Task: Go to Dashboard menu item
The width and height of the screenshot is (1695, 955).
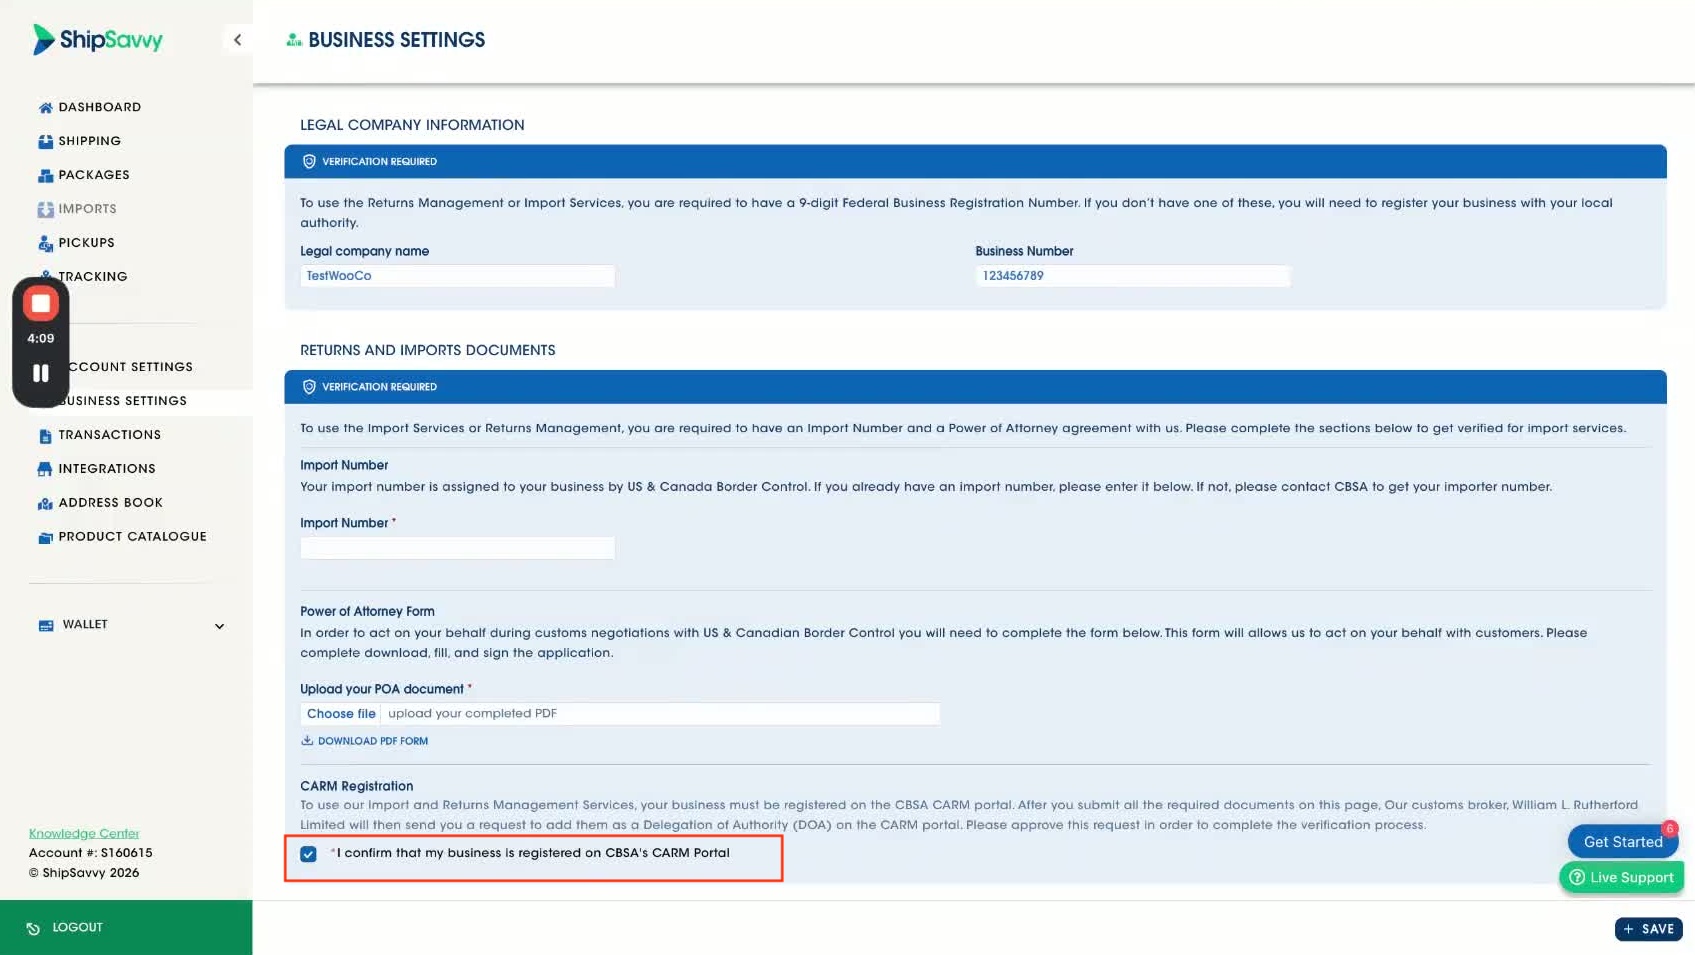Action: coord(100,107)
